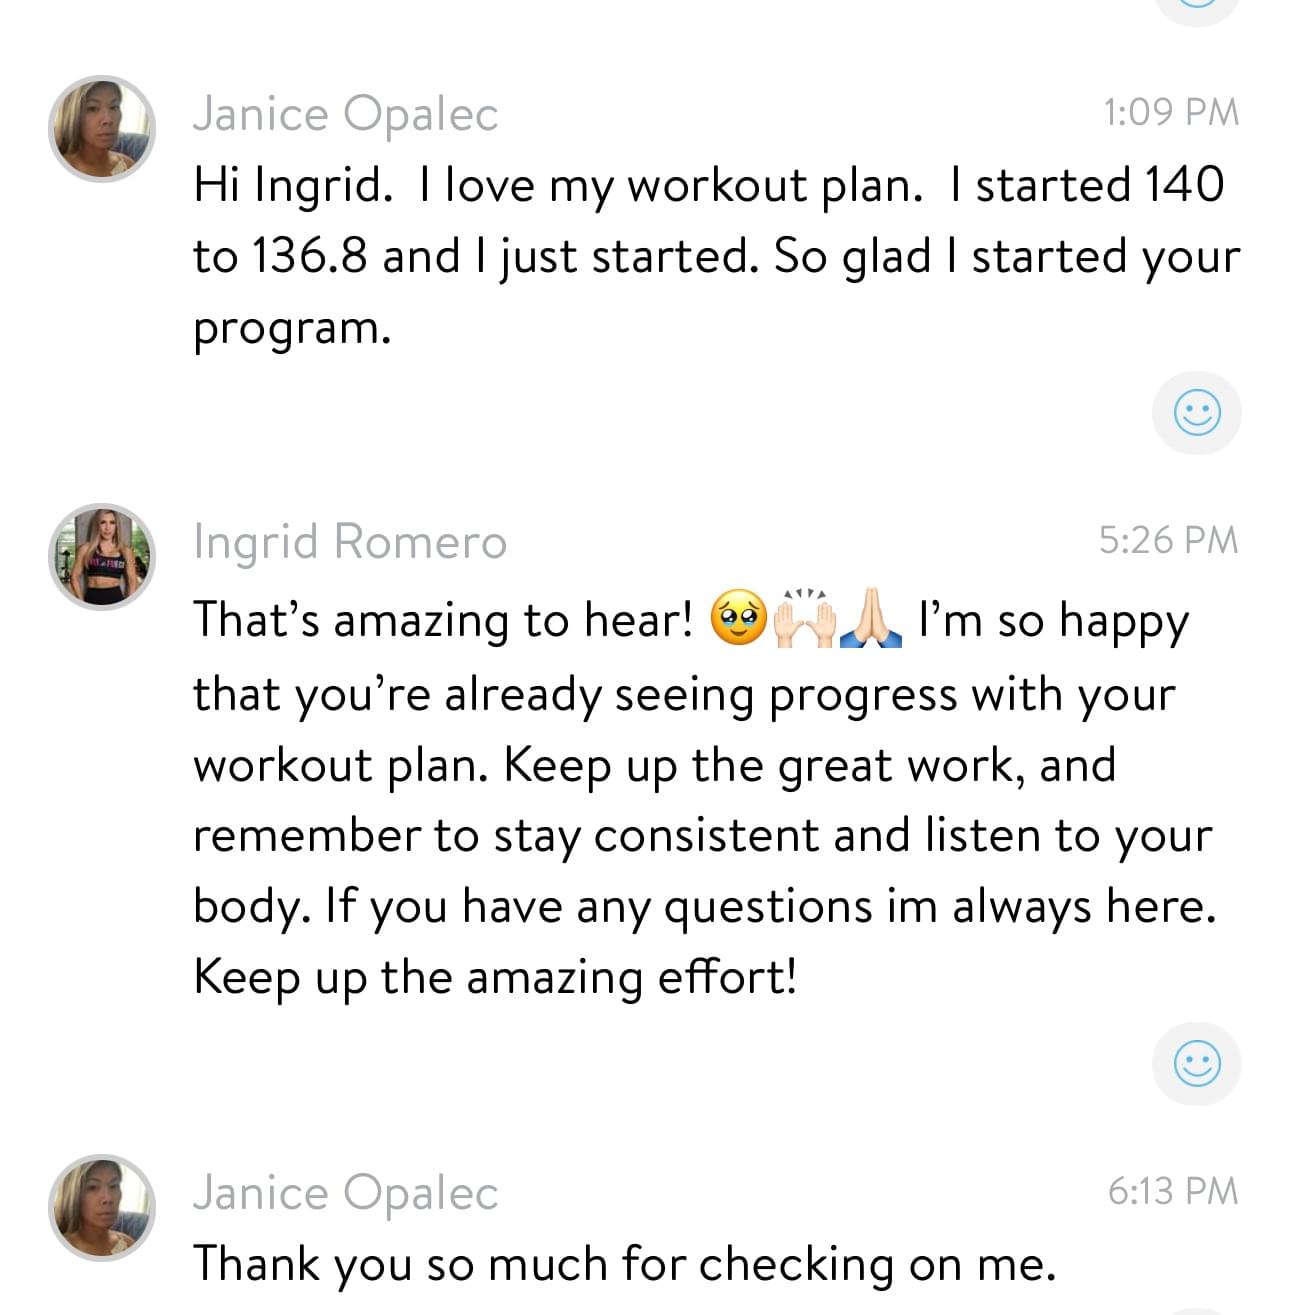Click the 5:26 PM timestamp

(x=1168, y=540)
